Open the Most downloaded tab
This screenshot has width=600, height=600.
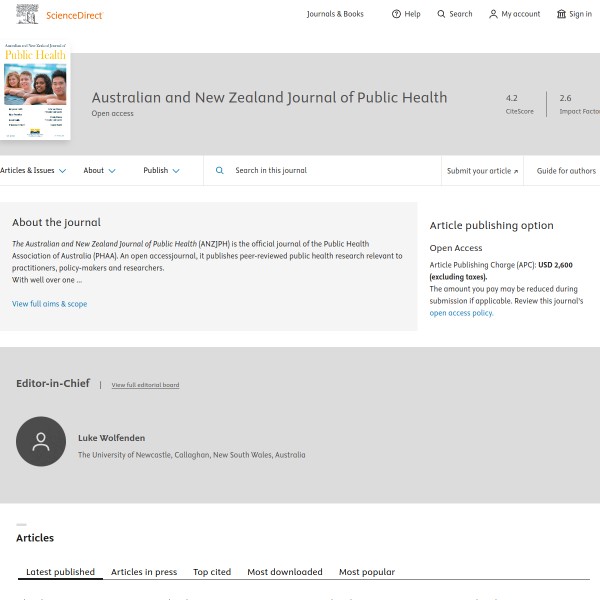pyautogui.click(x=285, y=572)
